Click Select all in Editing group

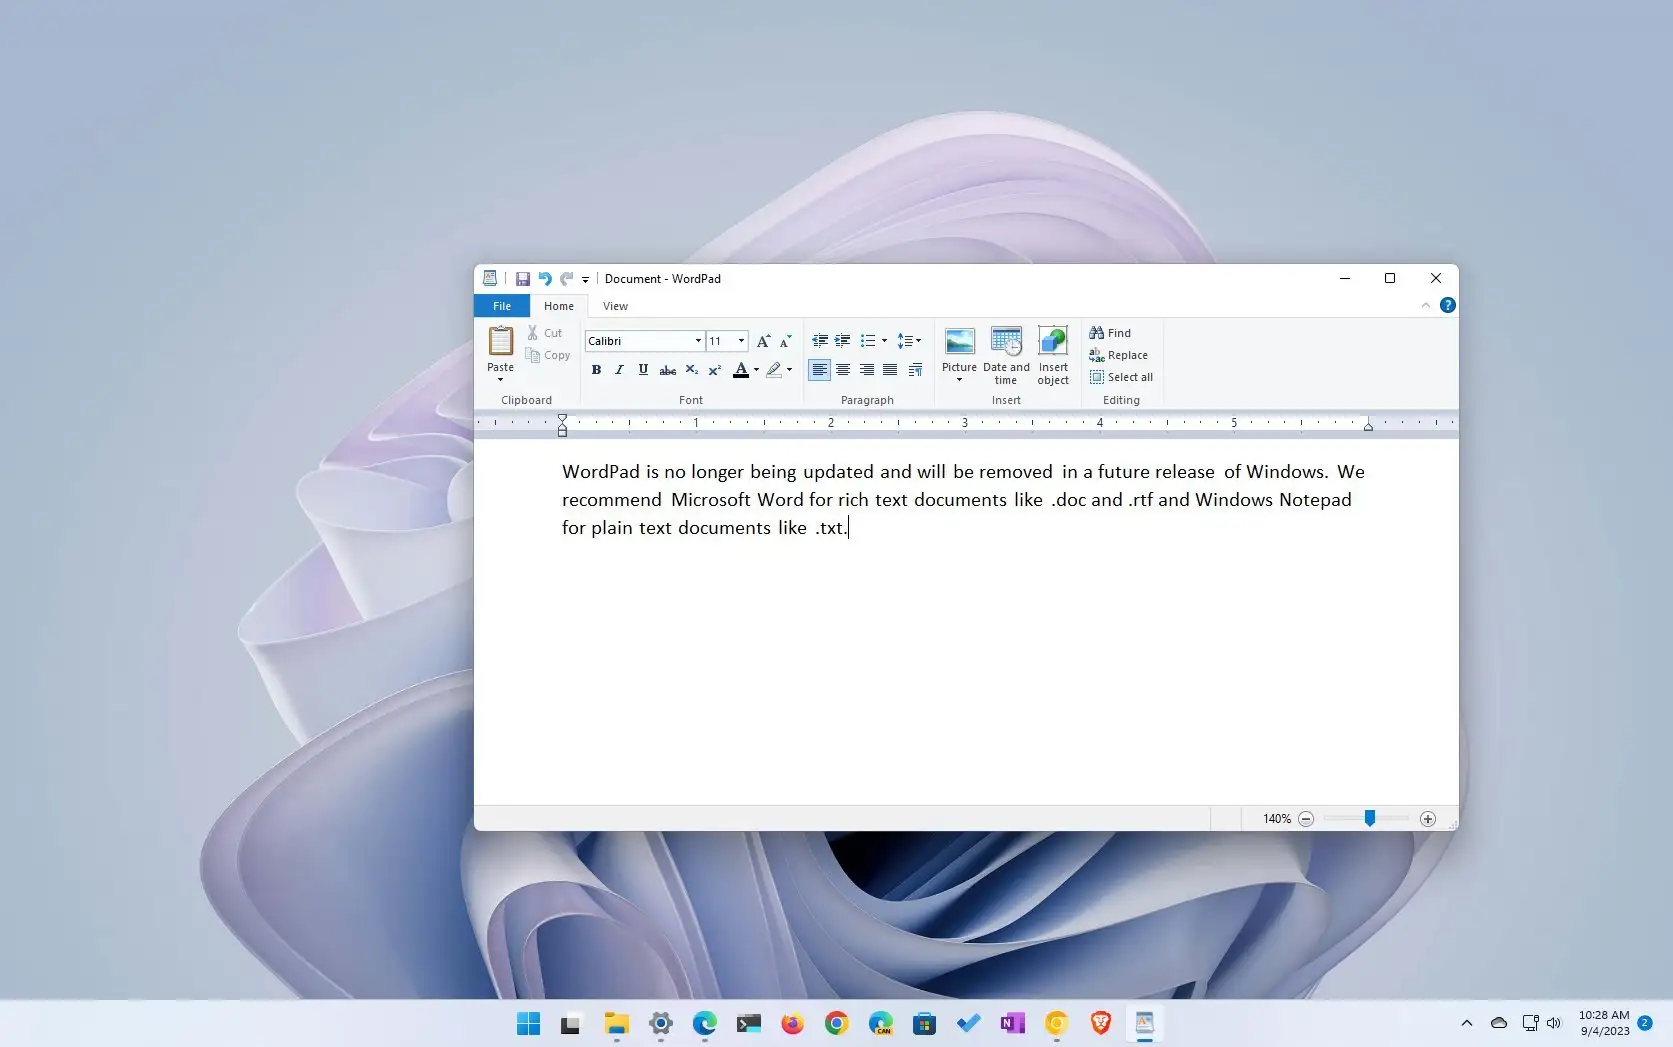tap(1121, 377)
